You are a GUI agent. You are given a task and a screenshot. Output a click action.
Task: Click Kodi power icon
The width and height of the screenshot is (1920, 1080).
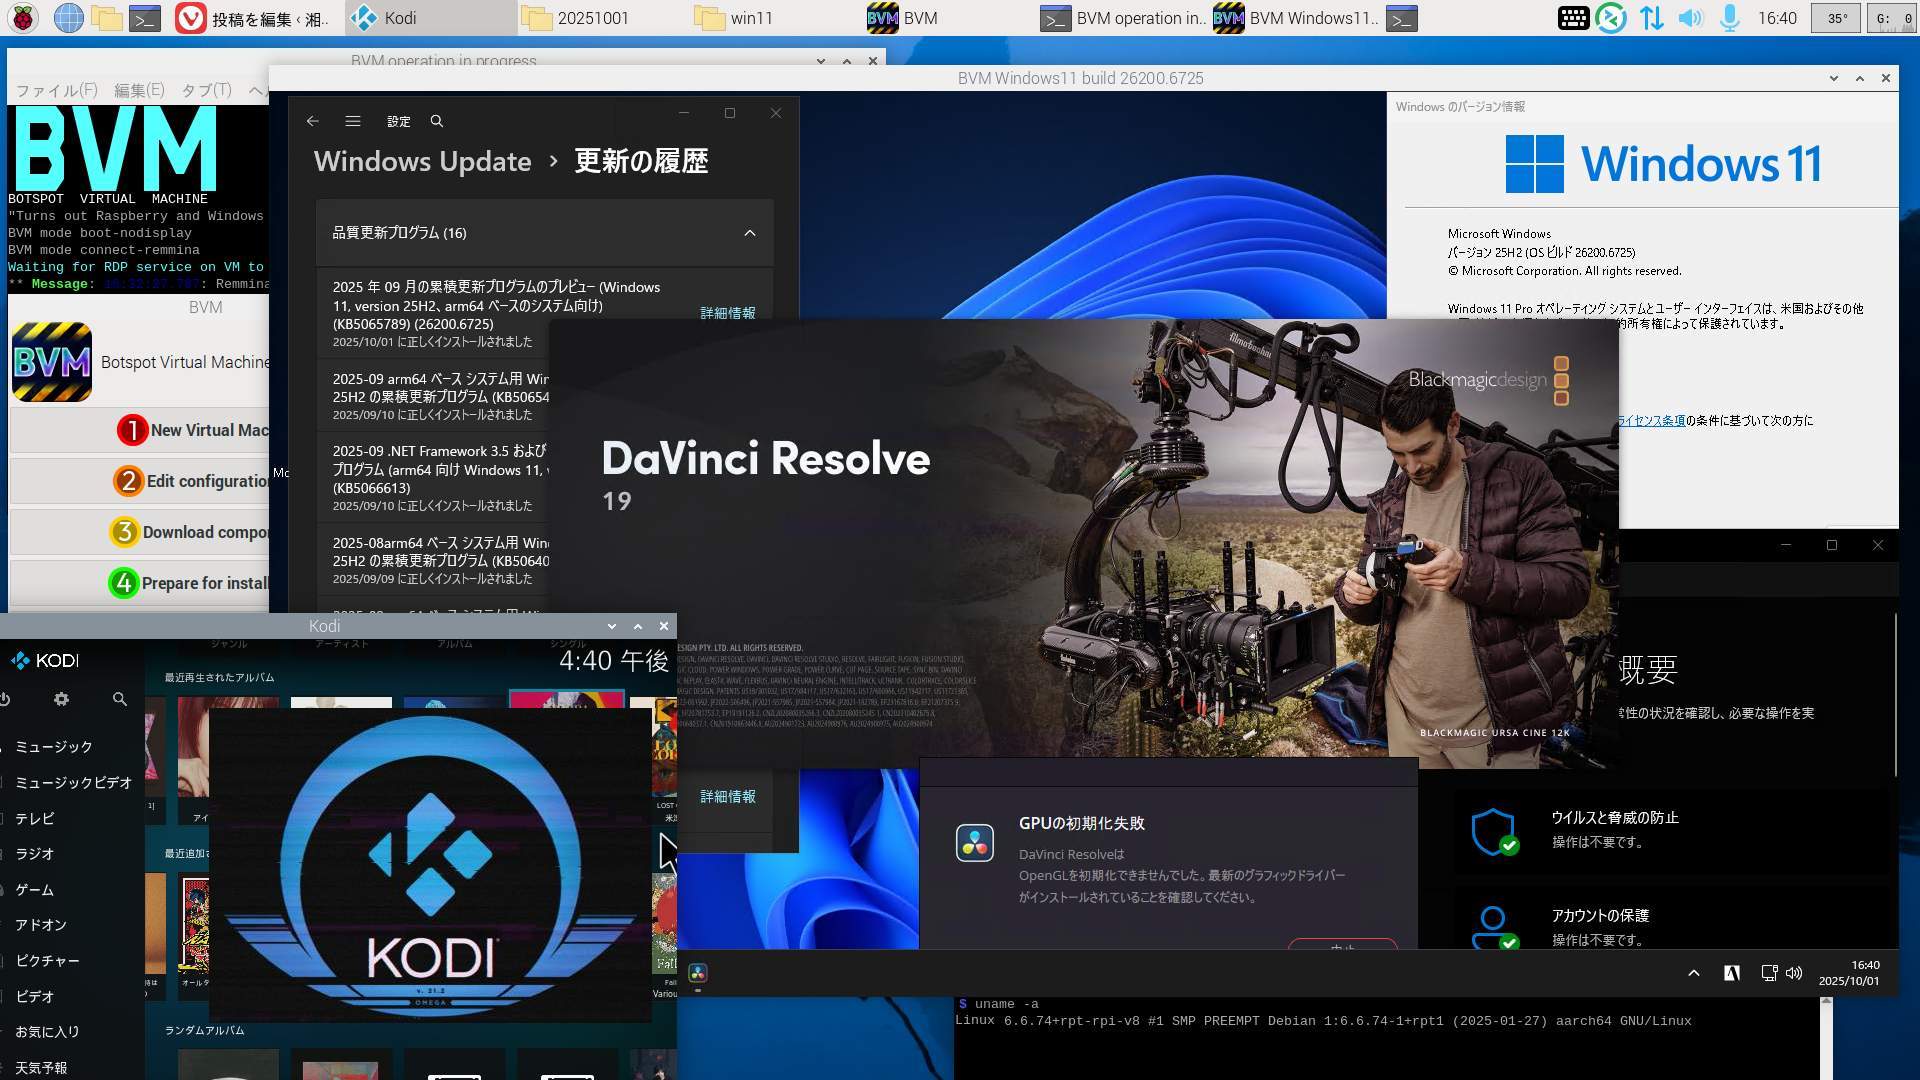[5, 699]
